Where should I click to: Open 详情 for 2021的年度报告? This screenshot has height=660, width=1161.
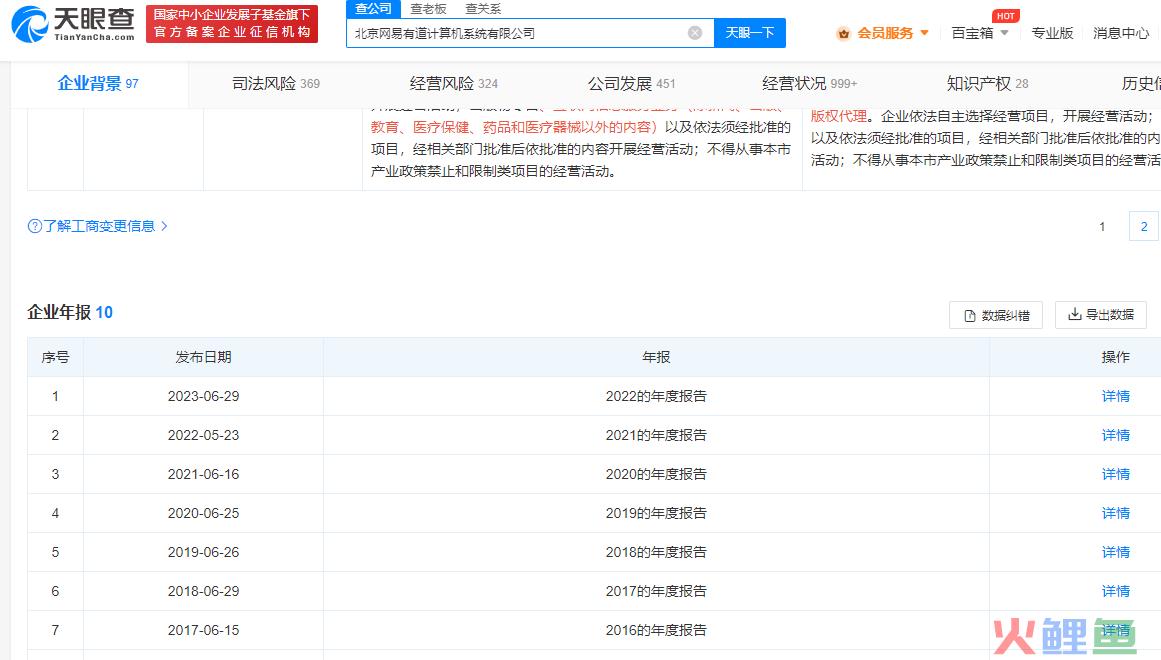[1116, 435]
